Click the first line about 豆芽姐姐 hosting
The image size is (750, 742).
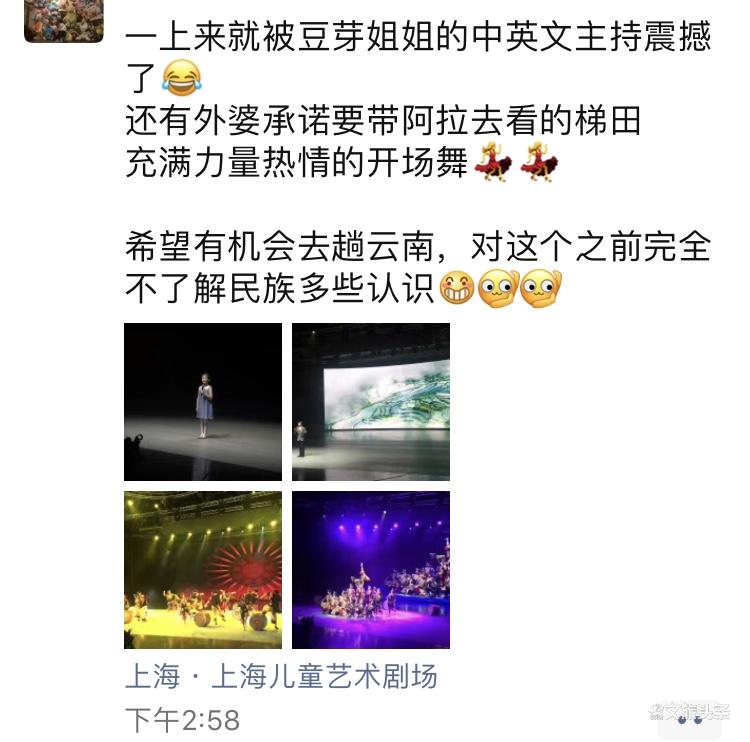[x=418, y=37]
